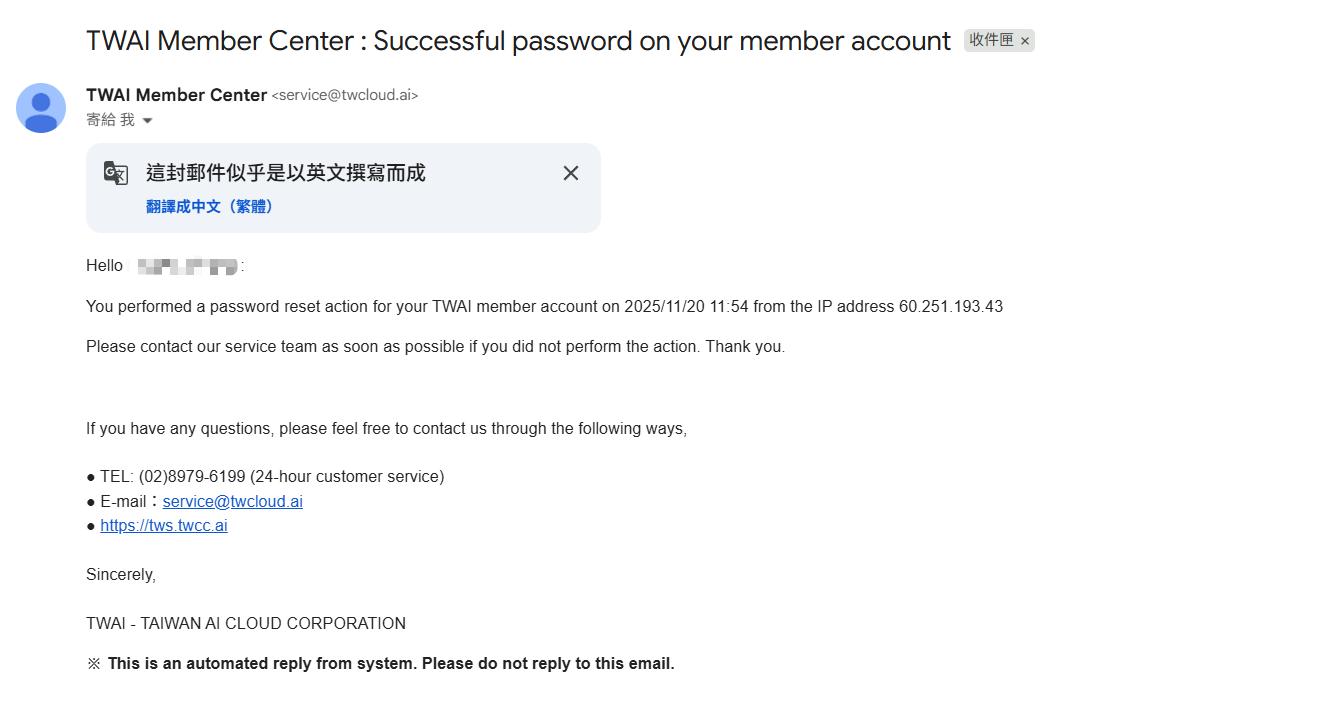Click the sender address in the email header

tap(345, 96)
